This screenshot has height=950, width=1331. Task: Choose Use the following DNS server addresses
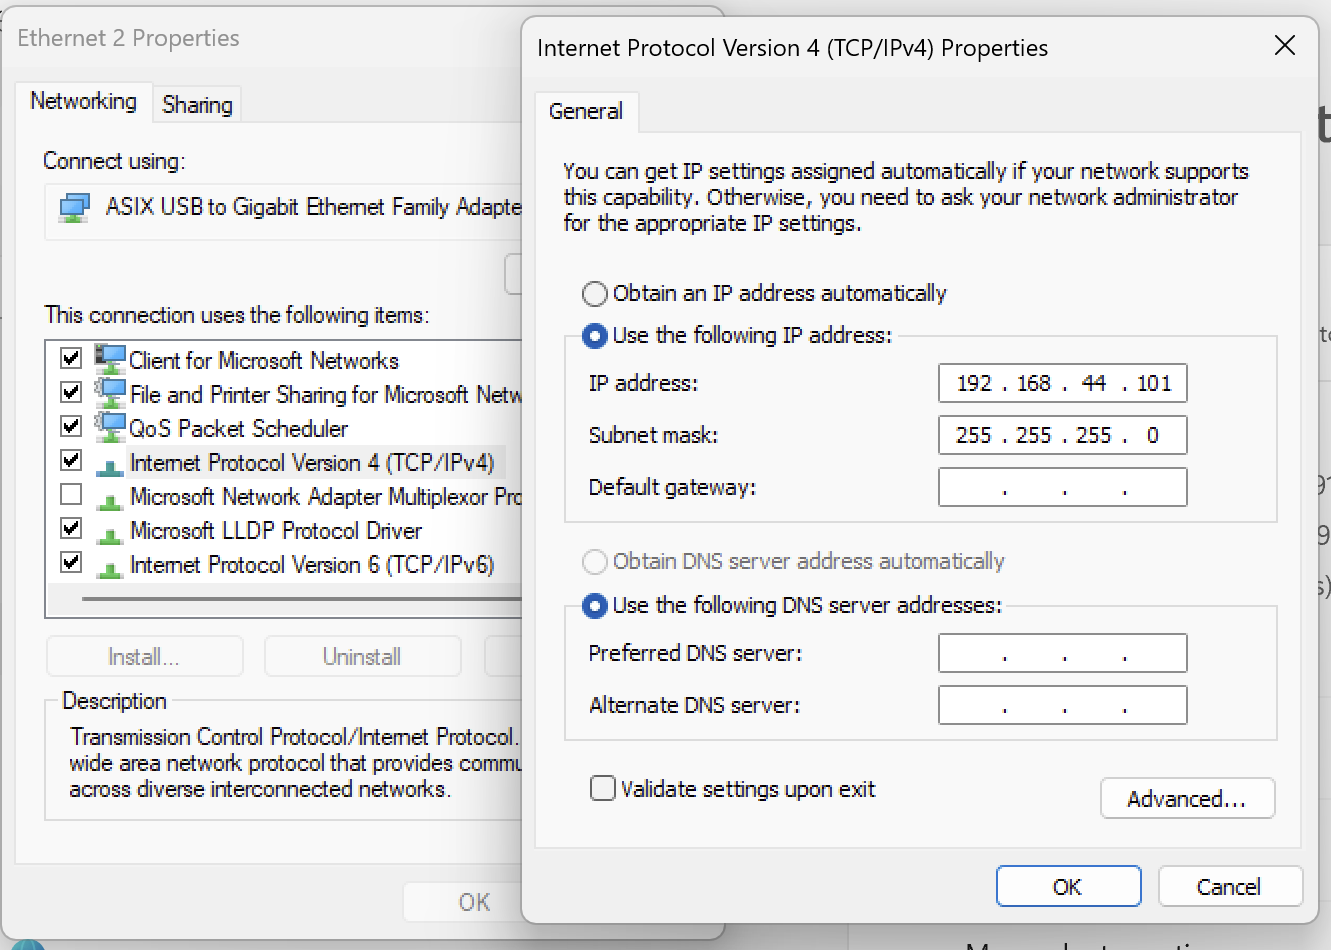(x=595, y=606)
